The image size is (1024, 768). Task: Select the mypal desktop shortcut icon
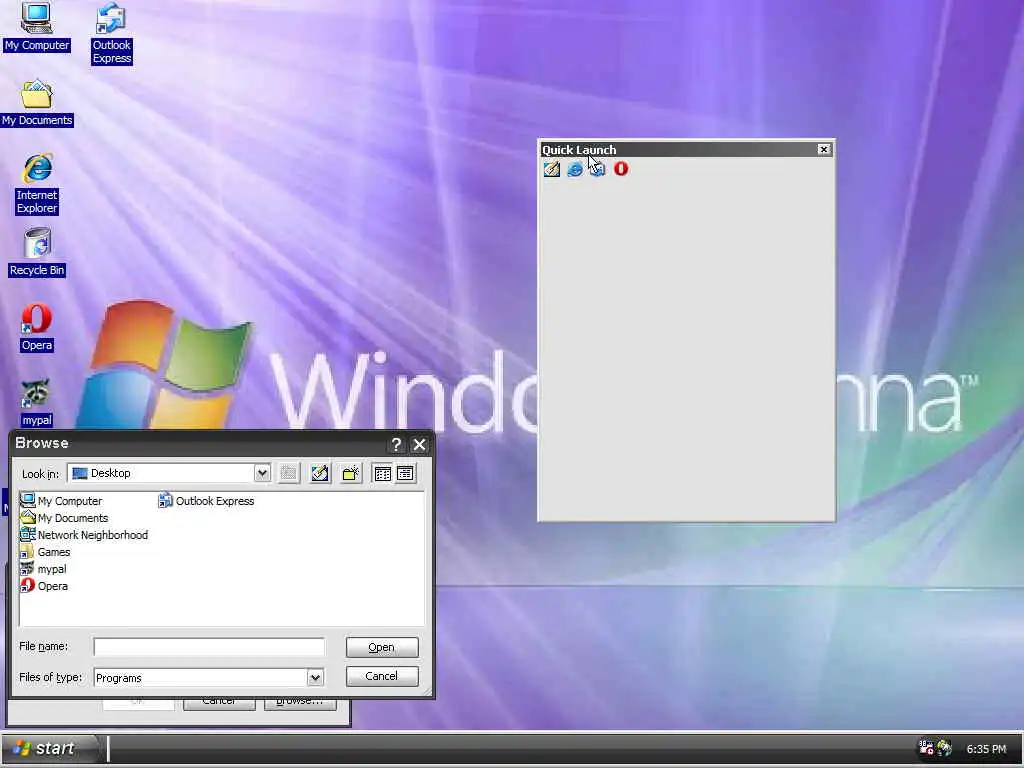point(37,403)
